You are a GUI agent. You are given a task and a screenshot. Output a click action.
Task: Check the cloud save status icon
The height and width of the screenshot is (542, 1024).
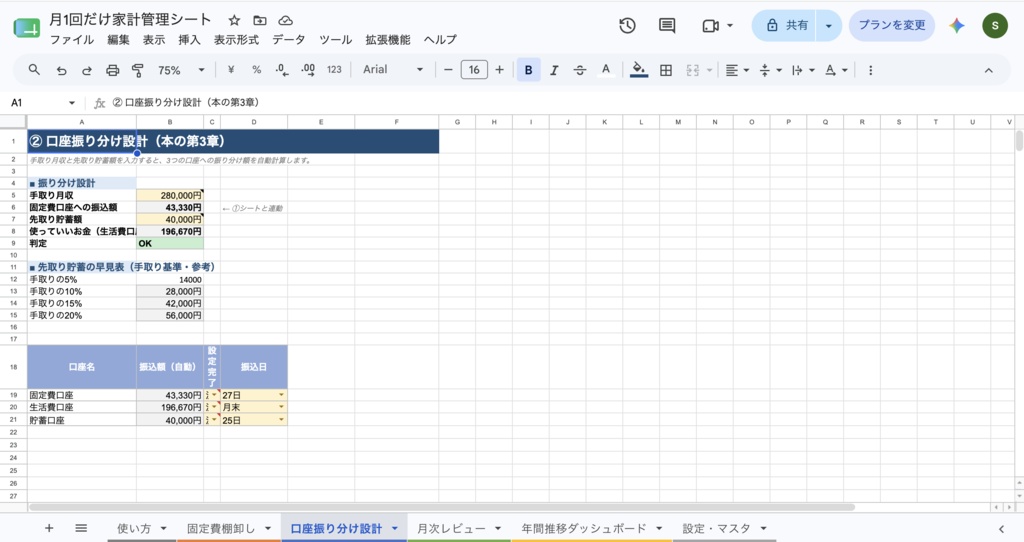coord(285,20)
